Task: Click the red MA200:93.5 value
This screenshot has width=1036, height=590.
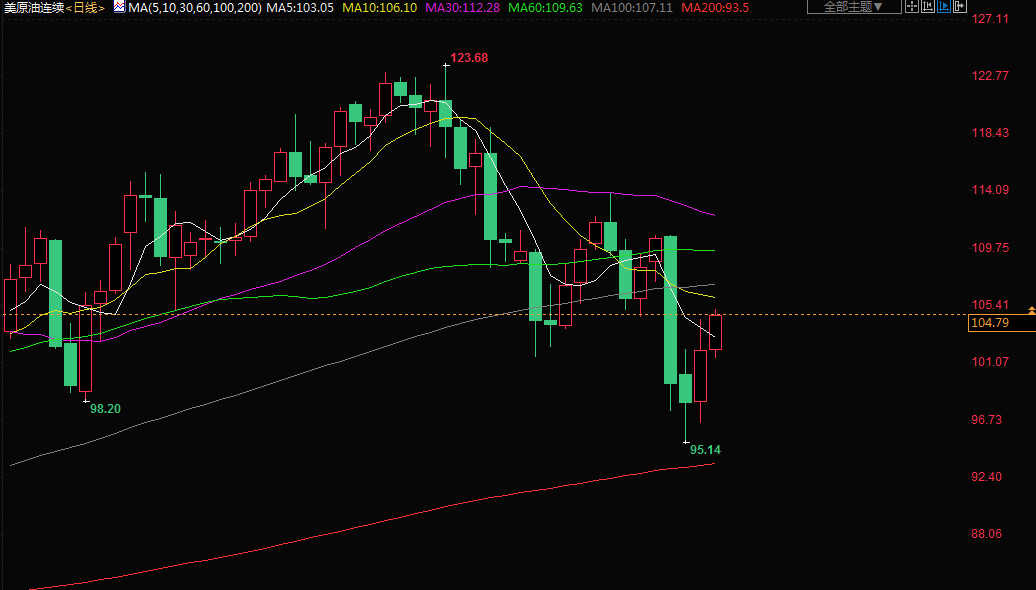Action: pos(715,8)
